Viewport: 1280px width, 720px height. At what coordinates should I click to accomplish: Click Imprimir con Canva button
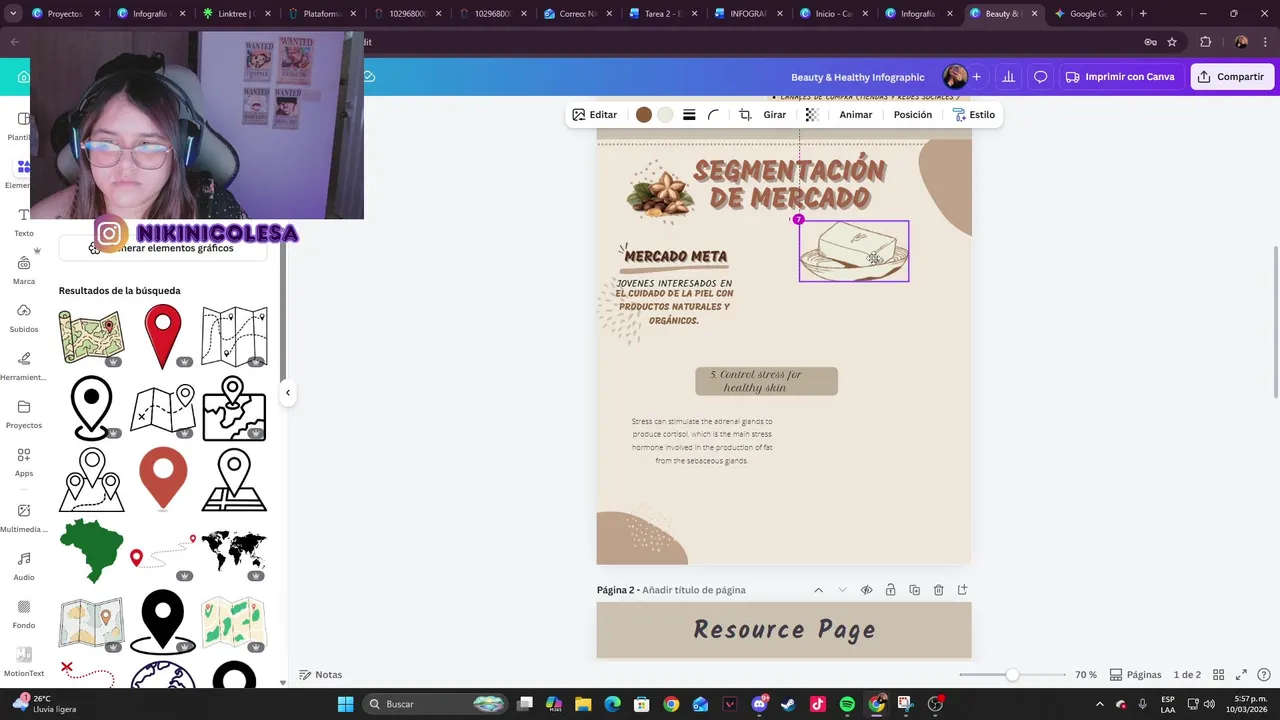point(1120,77)
